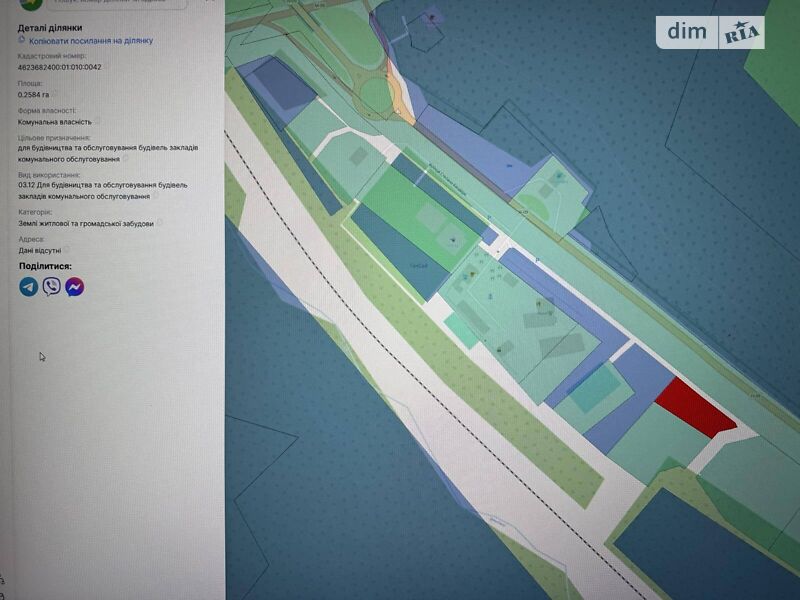Click the dim.RIA watermark logo
800x600 pixels.
(709, 32)
